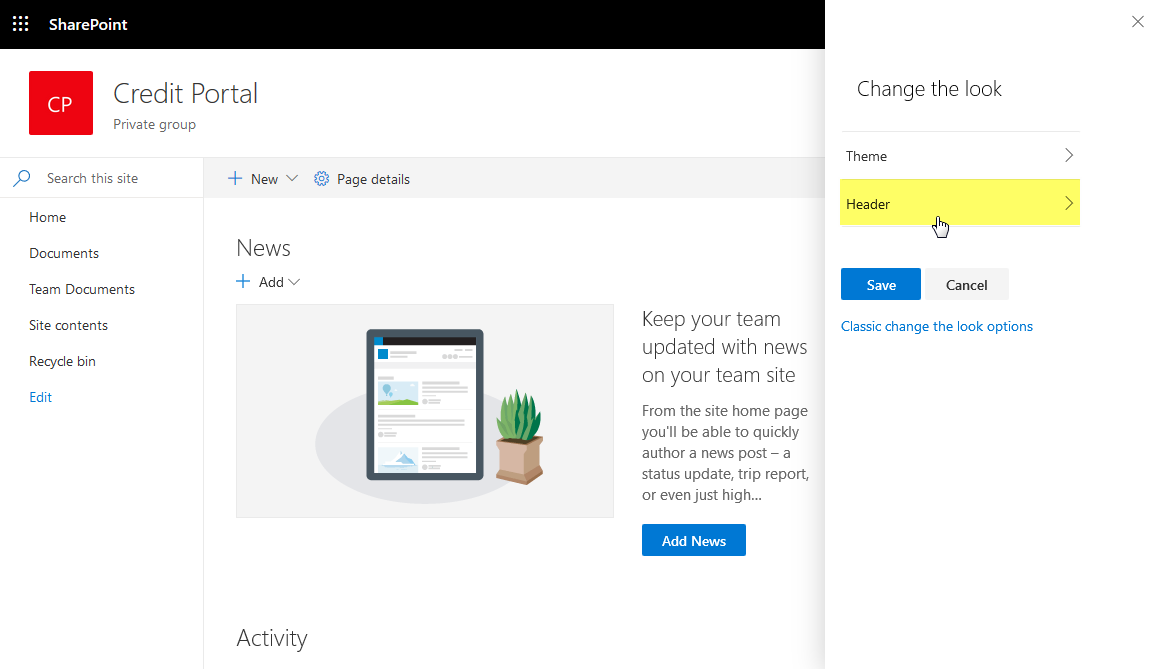Click the search magnifier icon
The height and width of the screenshot is (669, 1157).
(x=20, y=177)
